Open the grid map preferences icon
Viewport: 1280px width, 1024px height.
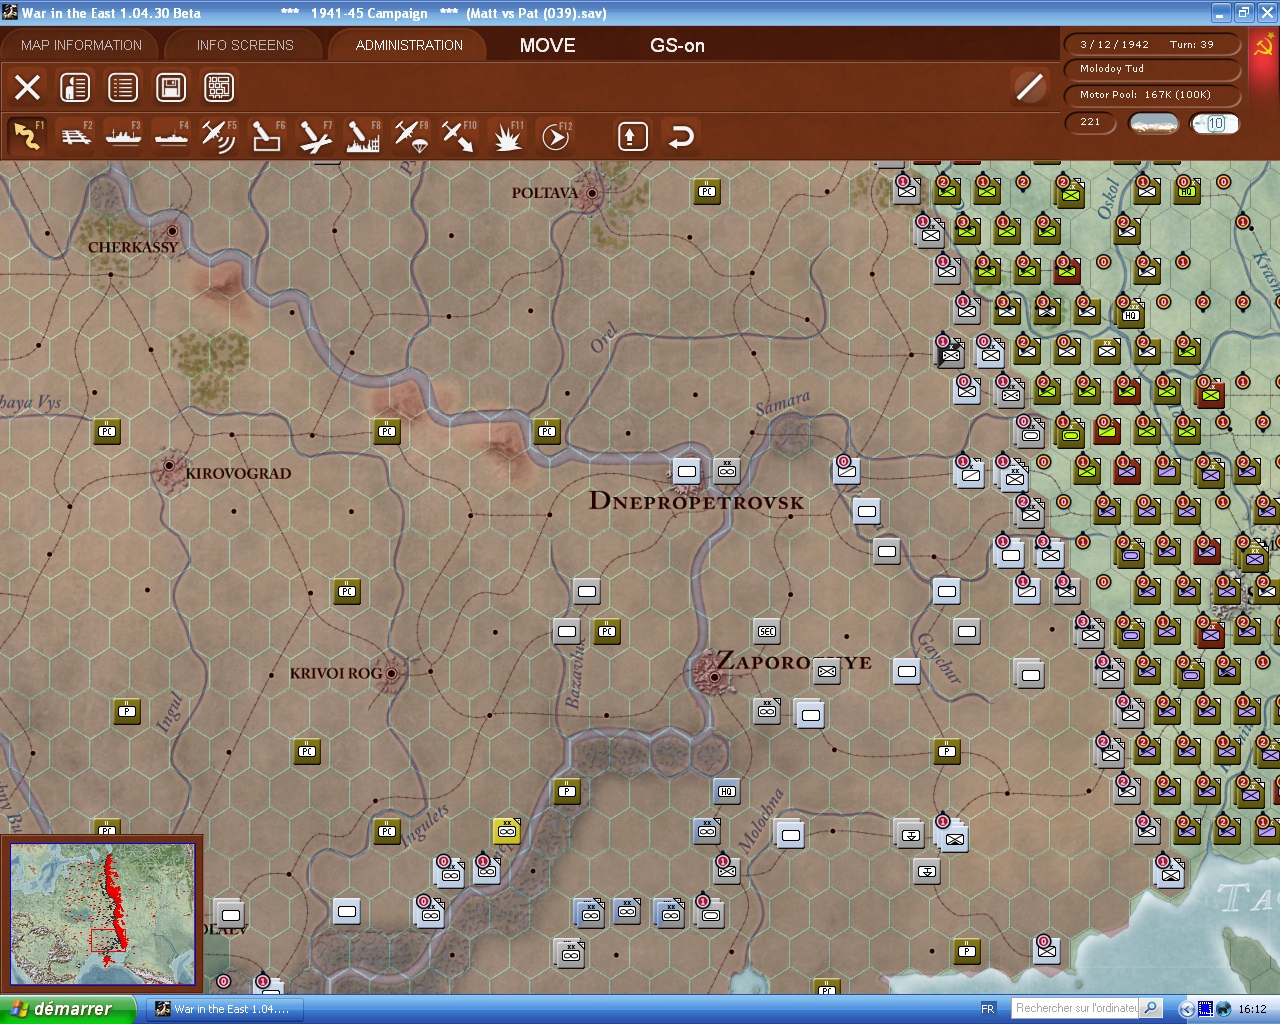pyautogui.click(x=219, y=87)
